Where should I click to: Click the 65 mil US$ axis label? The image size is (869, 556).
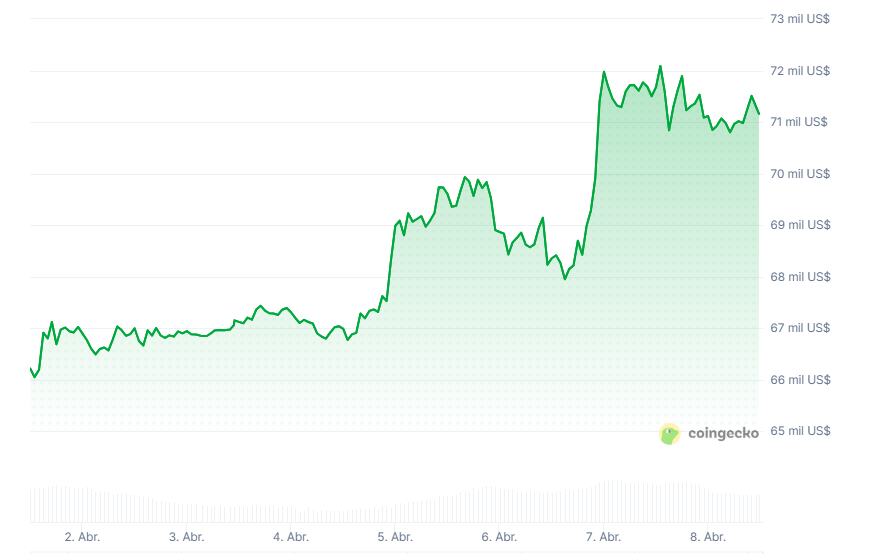pyautogui.click(x=800, y=431)
